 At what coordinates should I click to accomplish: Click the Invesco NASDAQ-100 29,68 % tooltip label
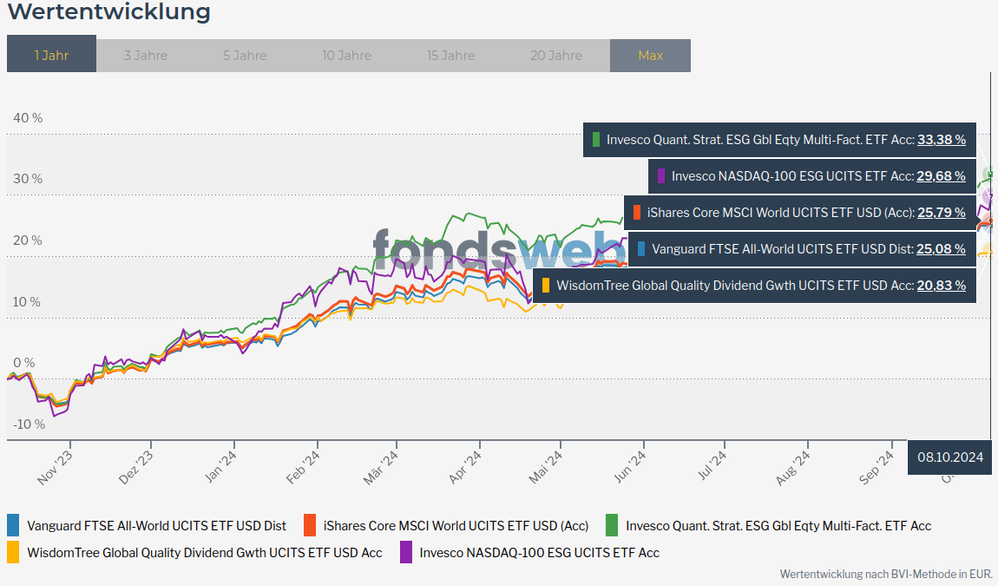point(812,176)
